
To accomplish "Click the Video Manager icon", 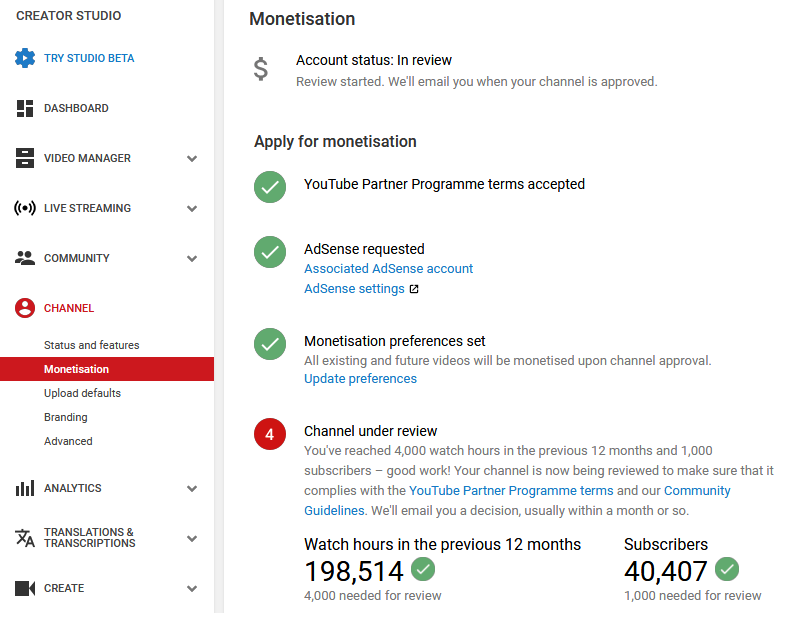I will pyautogui.click(x=25, y=158).
